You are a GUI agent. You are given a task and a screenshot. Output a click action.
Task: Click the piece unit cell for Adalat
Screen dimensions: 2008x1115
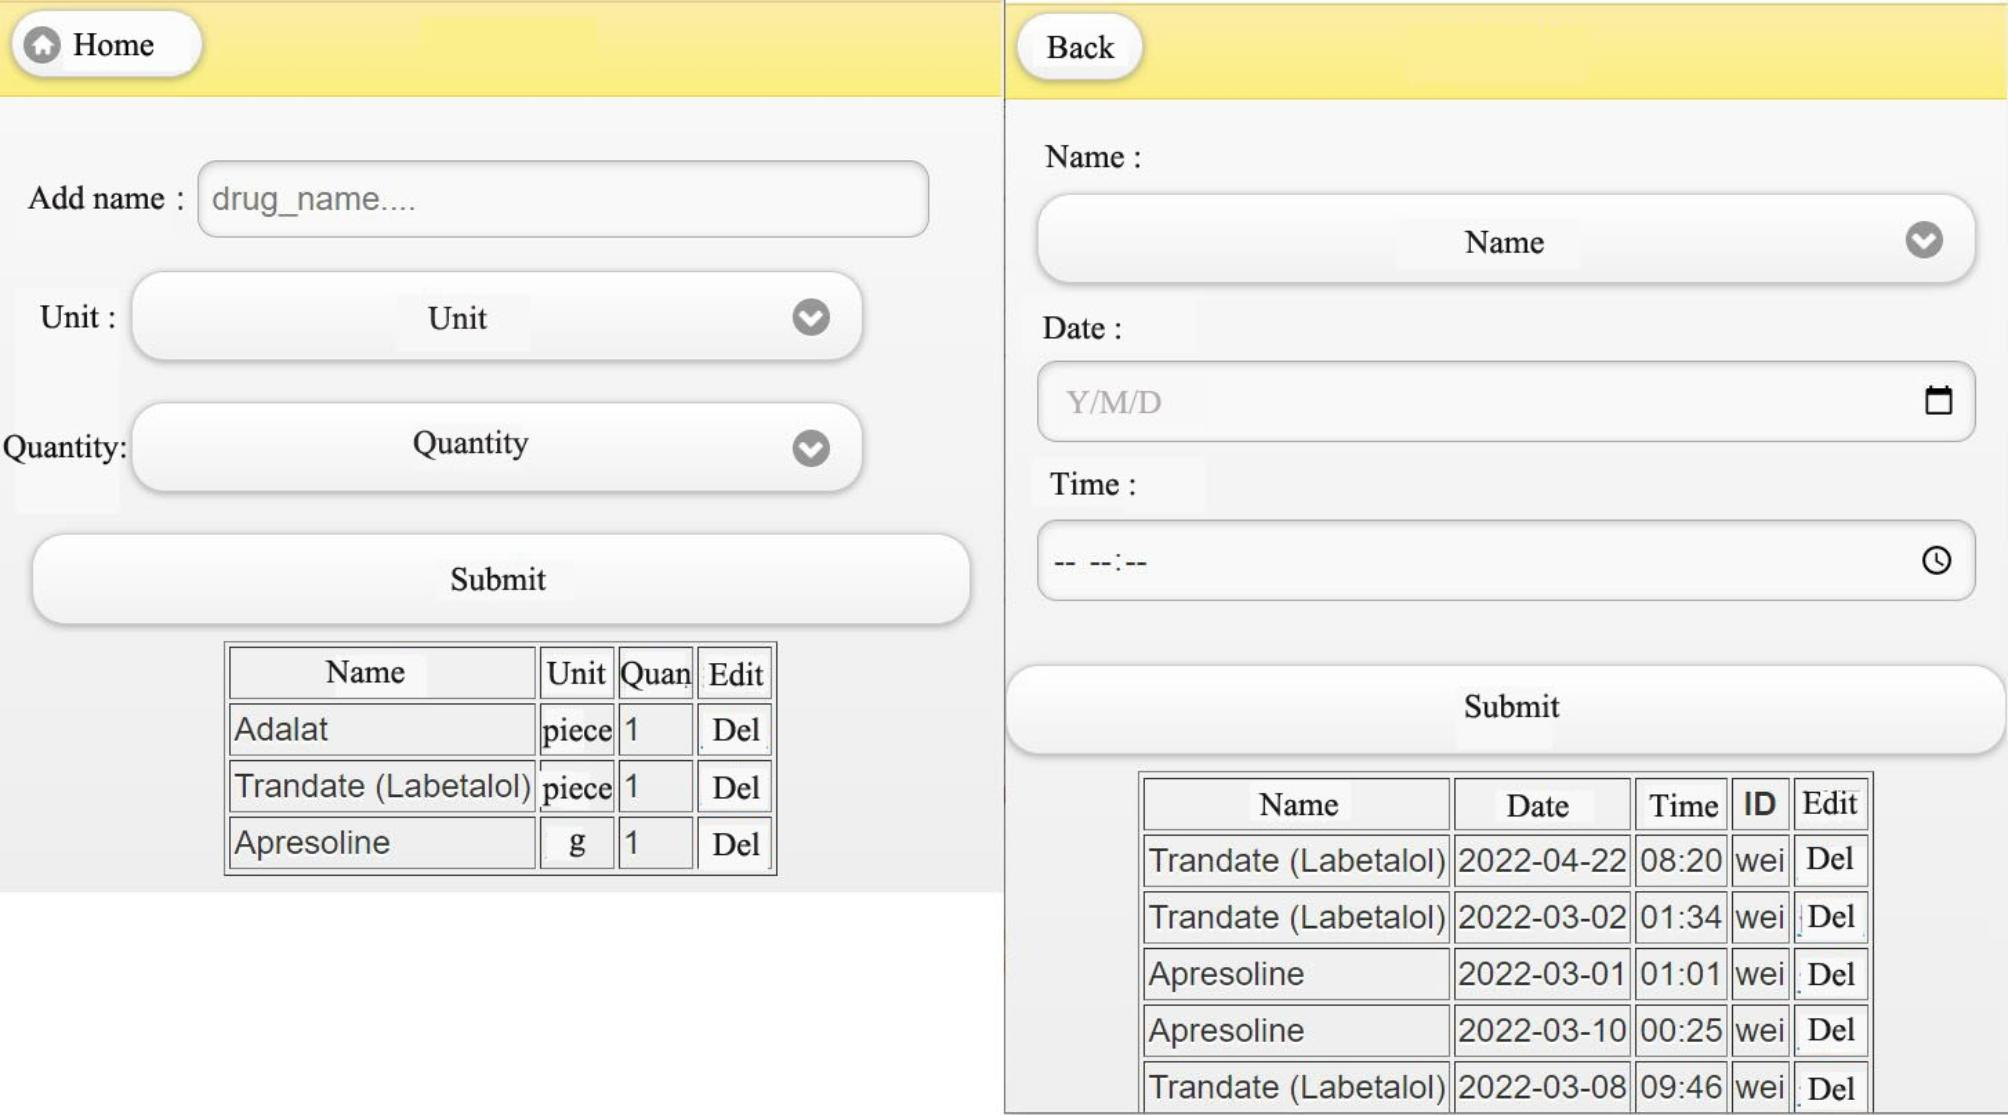click(x=576, y=730)
